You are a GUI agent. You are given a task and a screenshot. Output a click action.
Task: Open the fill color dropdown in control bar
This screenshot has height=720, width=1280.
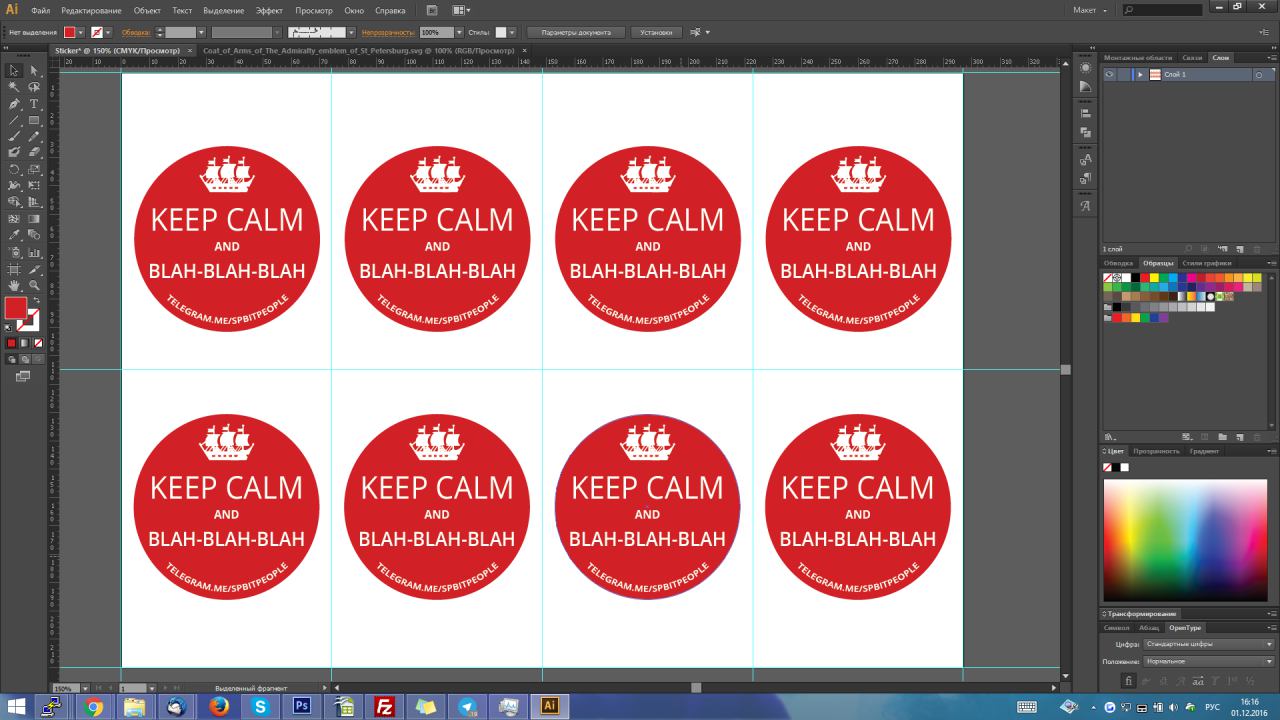(x=82, y=33)
